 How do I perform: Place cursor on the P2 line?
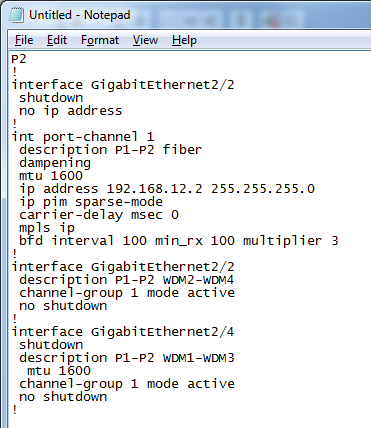[x=19, y=59]
